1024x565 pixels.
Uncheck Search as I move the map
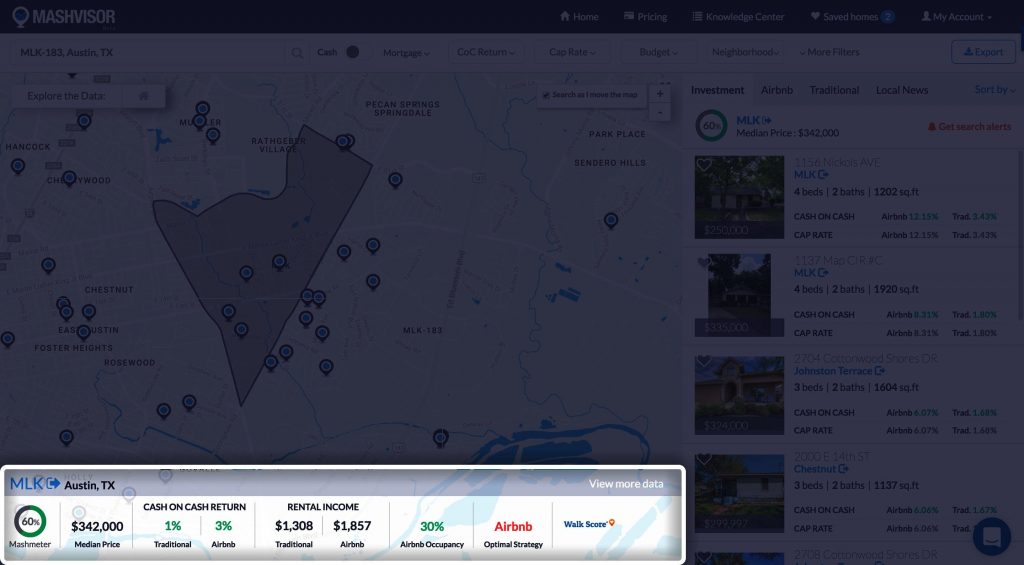click(x=546, y=95)
